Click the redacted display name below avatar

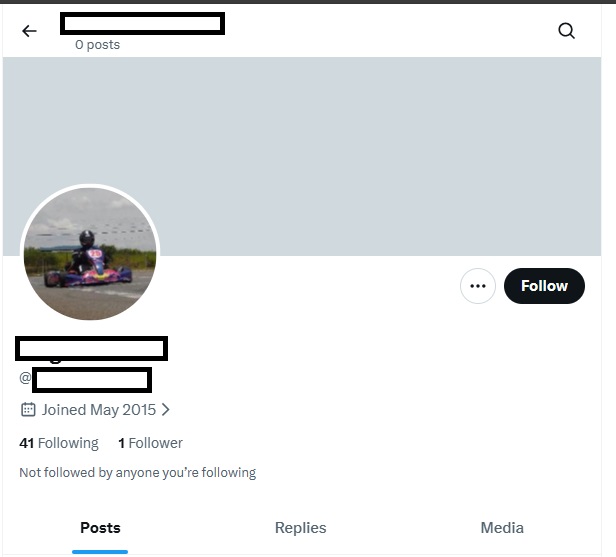pos(91,348)
